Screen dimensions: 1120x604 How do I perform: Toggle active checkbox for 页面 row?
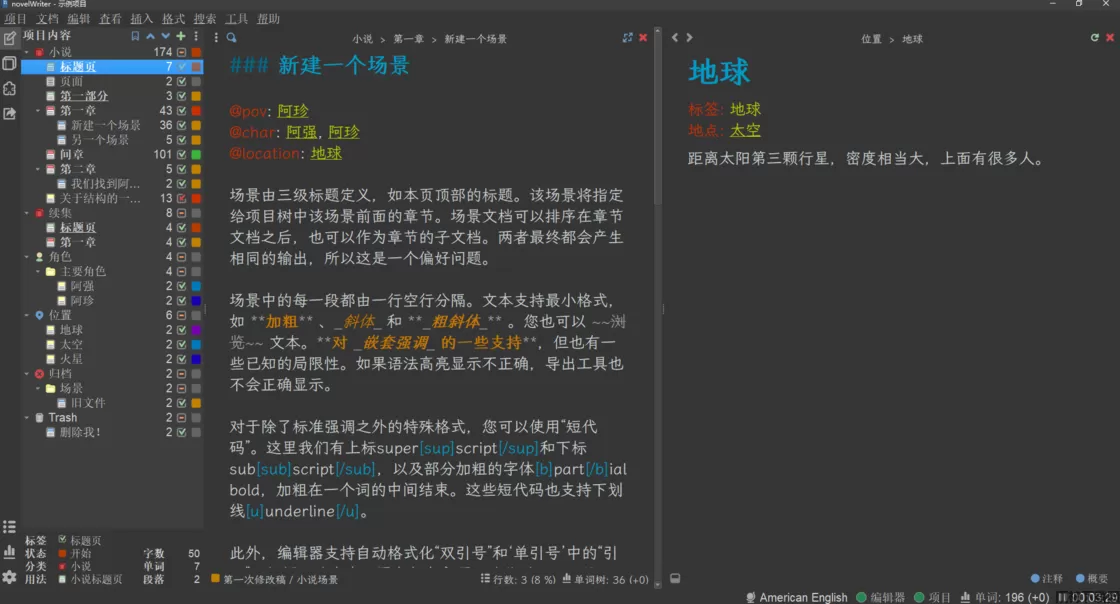(181, 81)
